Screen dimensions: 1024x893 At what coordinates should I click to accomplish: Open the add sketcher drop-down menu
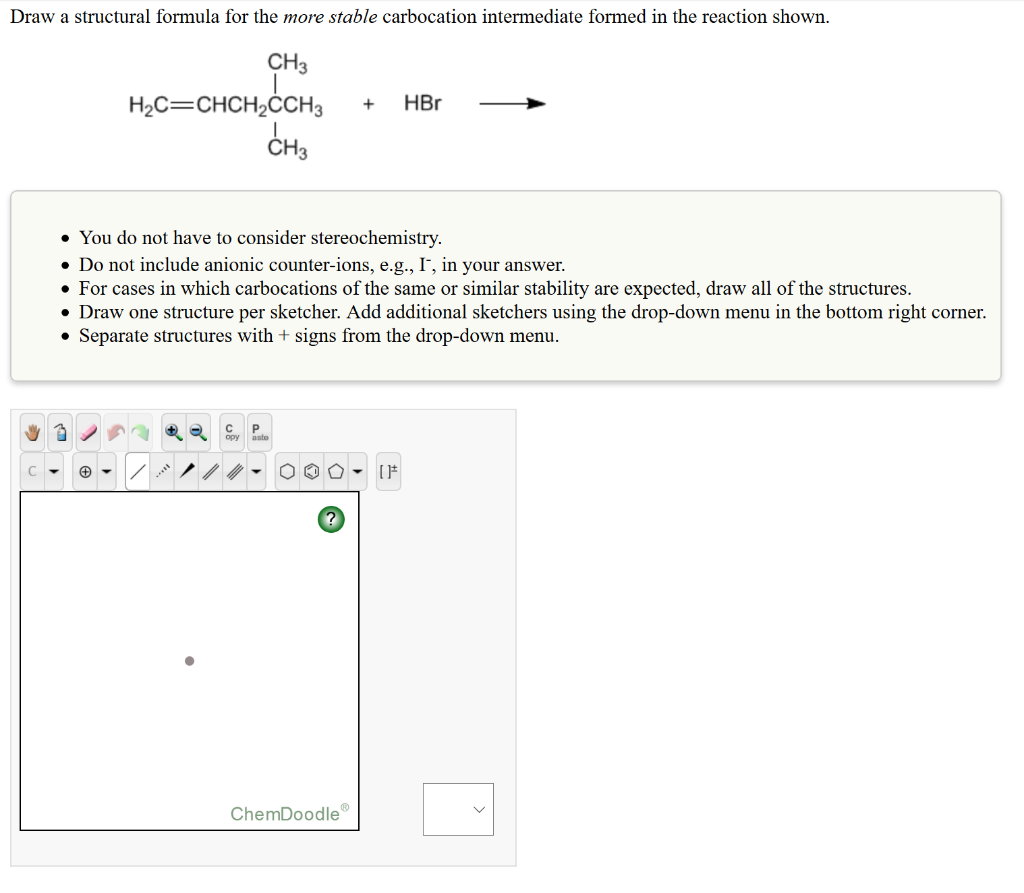coord(458,809)
